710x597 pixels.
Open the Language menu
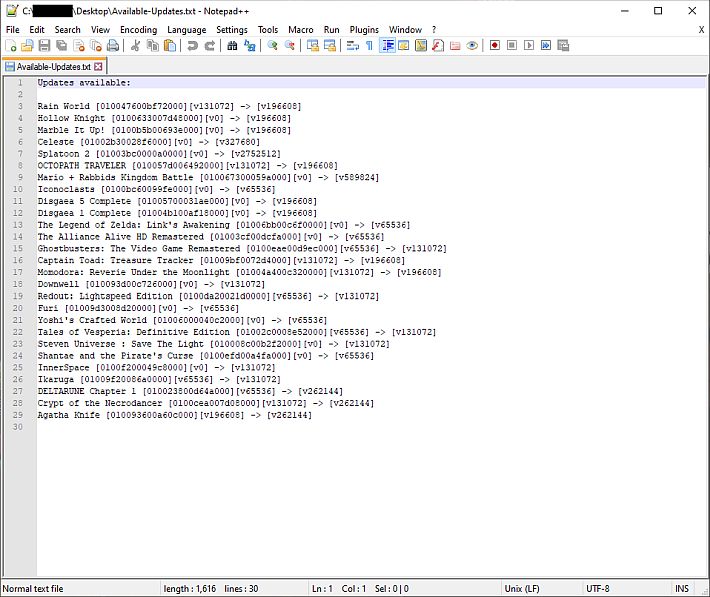(x=186, y=30)
